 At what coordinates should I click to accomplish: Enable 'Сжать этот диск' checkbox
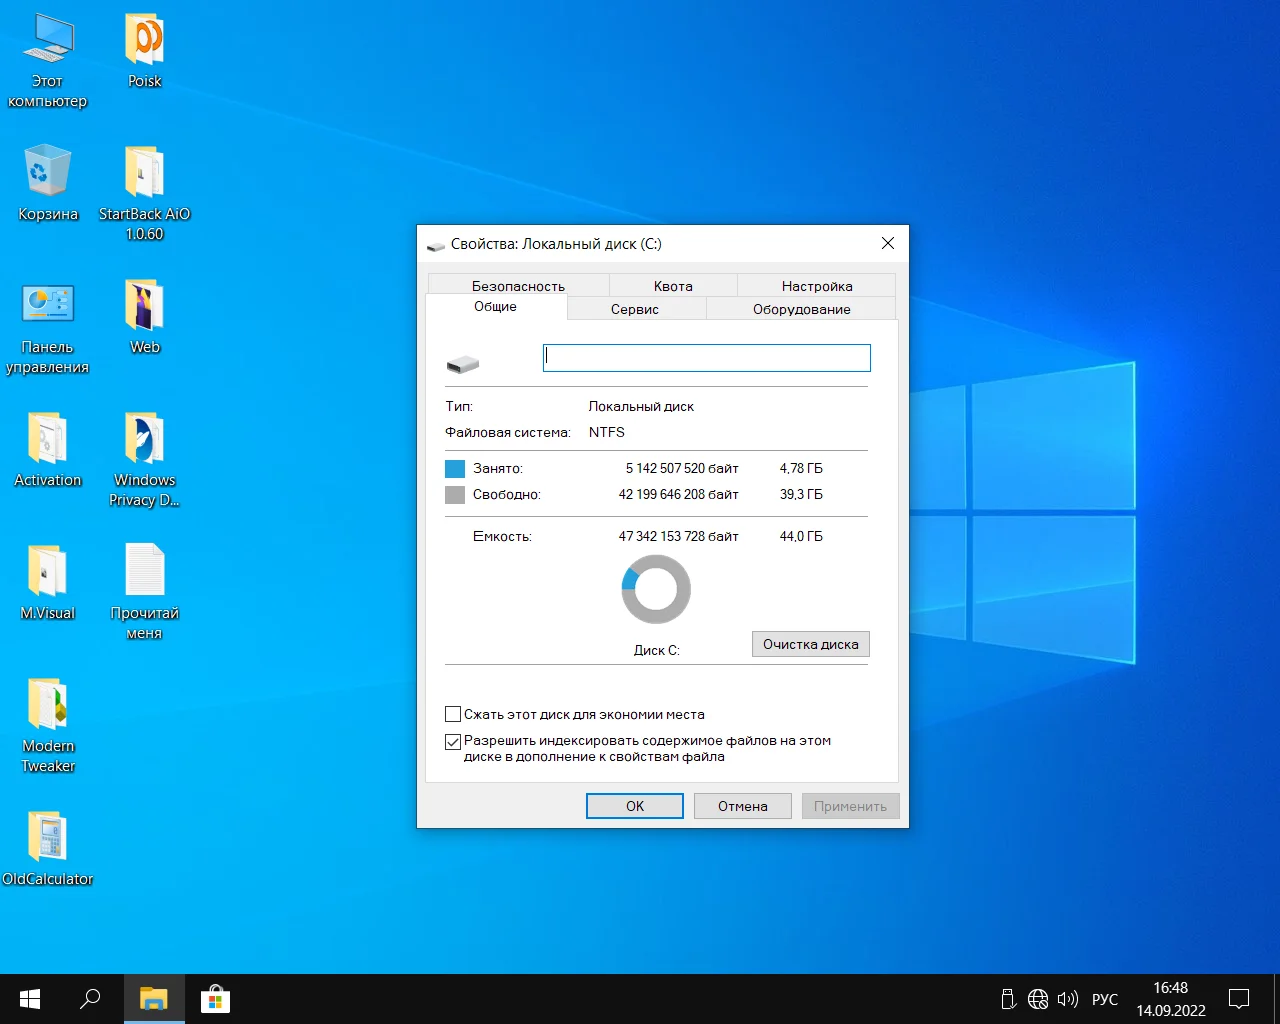point(453,714)
